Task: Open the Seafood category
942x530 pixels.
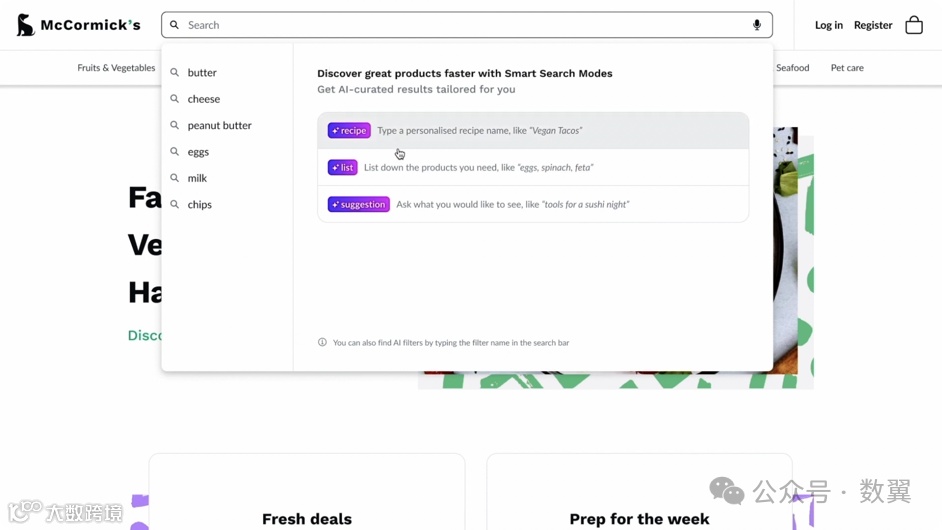Action: tap(792, 68)
